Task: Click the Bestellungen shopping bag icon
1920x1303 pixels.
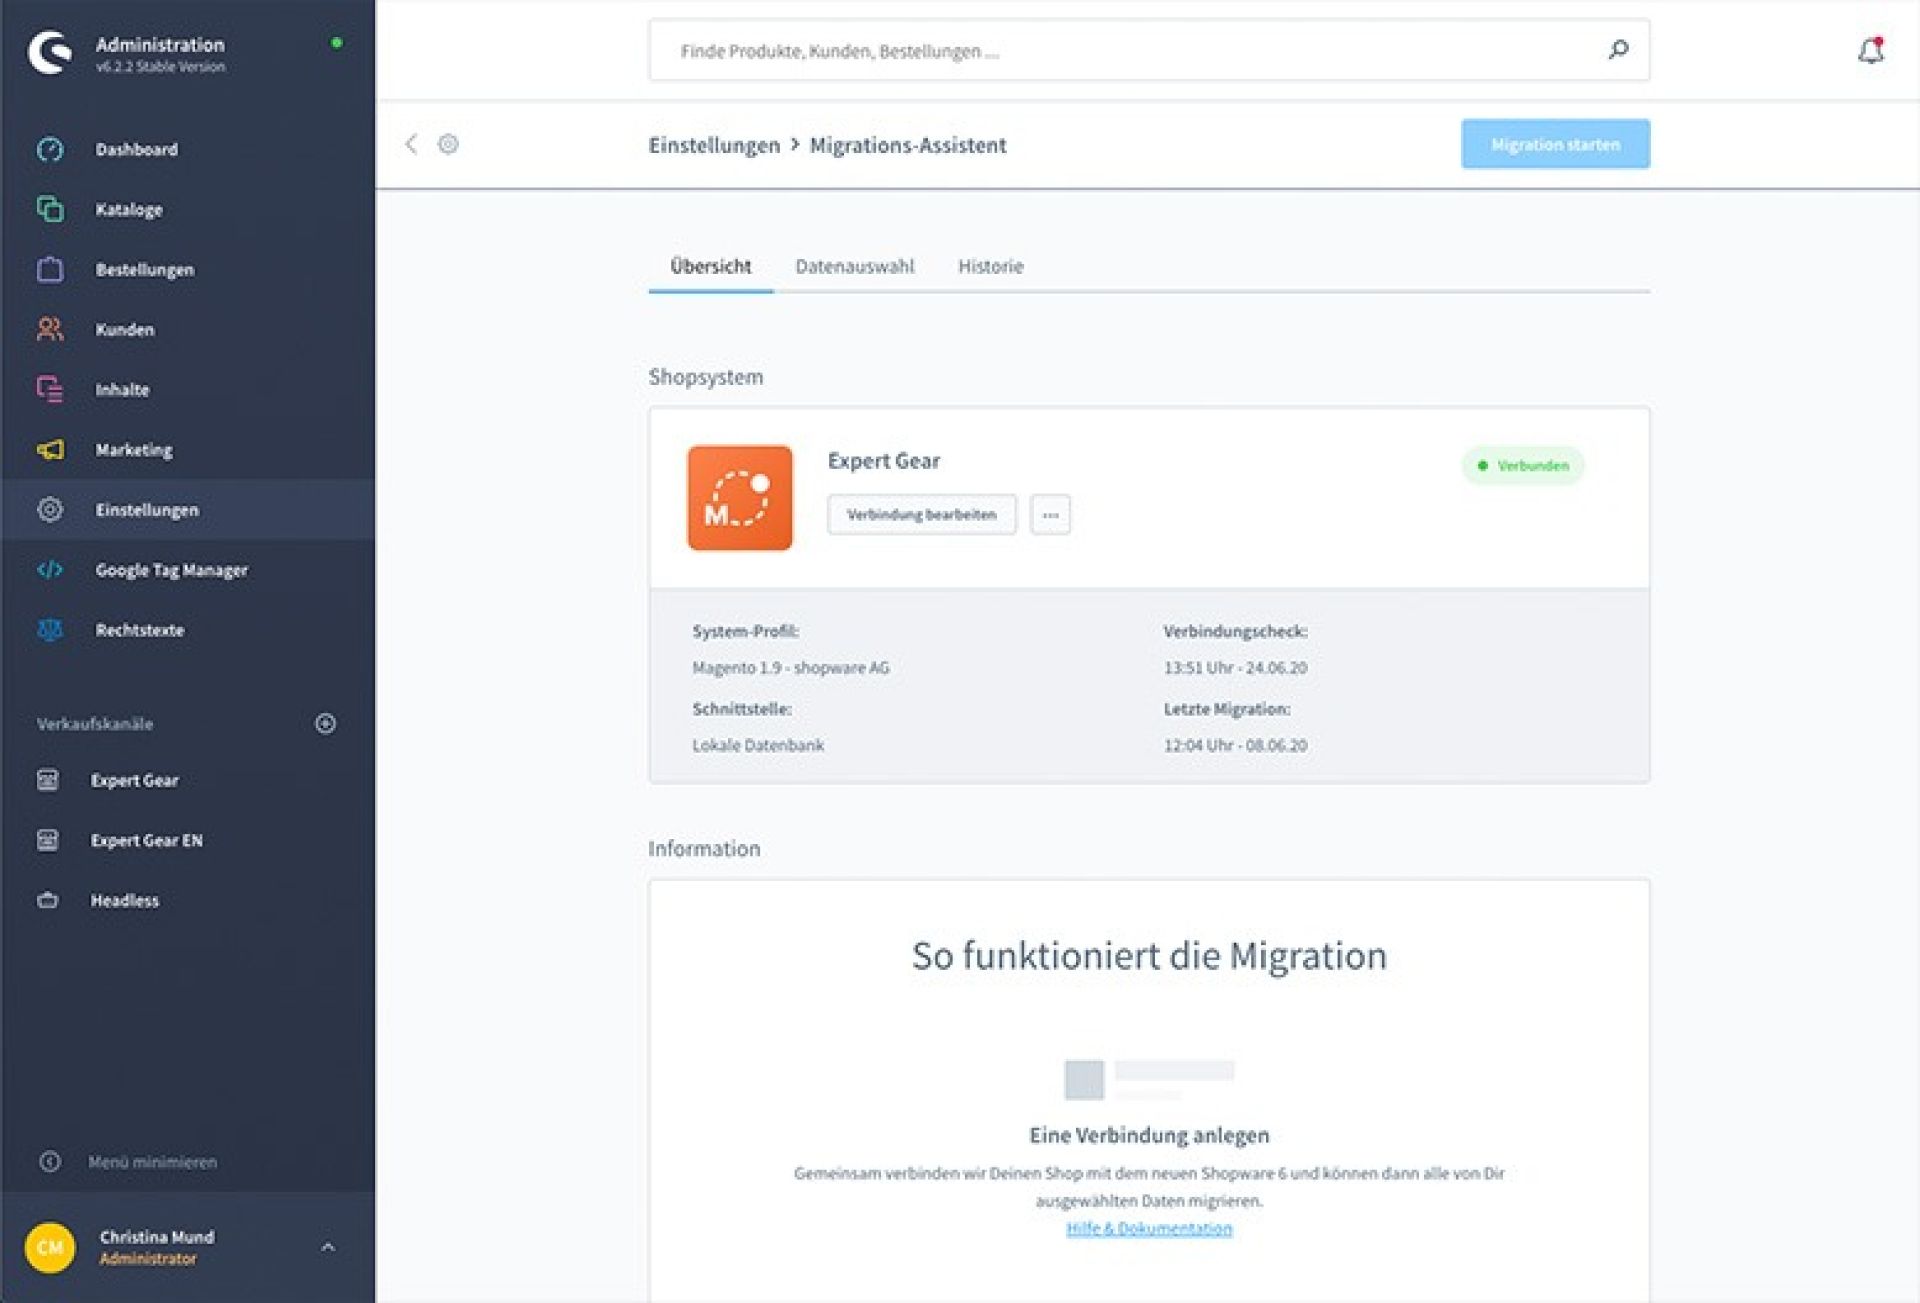Action: click(50, 270)
